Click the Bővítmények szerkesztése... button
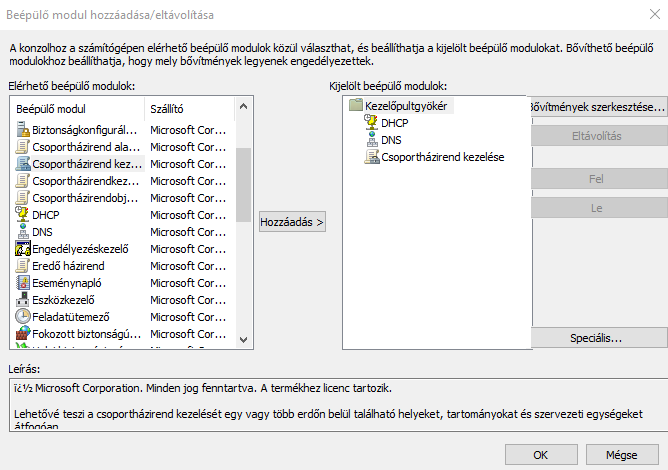The height and width of the screenshot is (470, 668). 596,107
